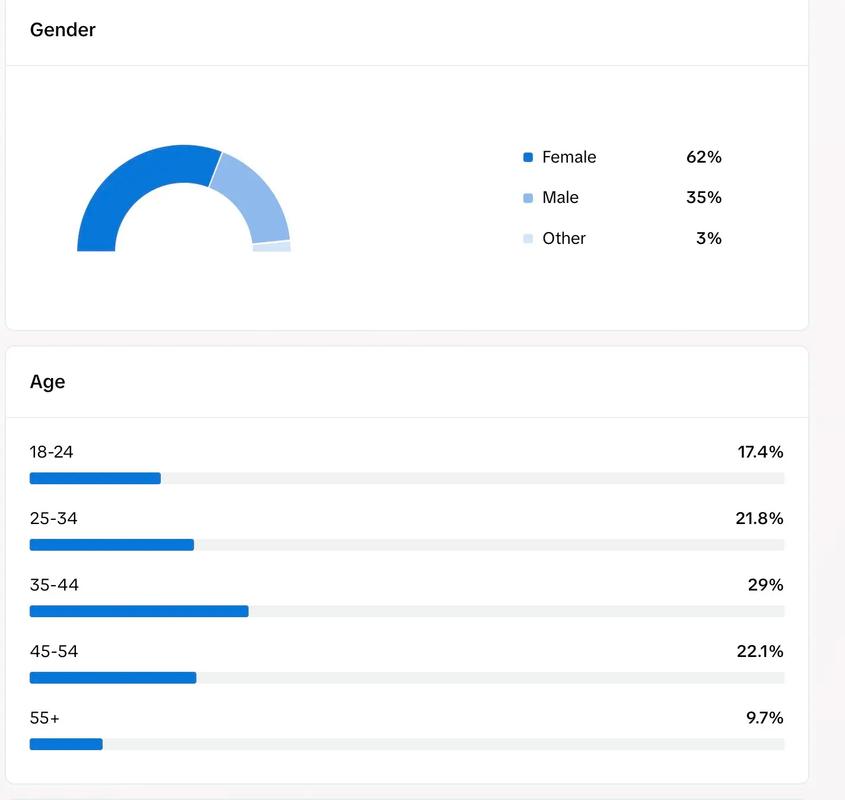This screenshot has height=800, width=845.
Task: Click the 29% value for ages 35-44
Action: coord(765,585)
